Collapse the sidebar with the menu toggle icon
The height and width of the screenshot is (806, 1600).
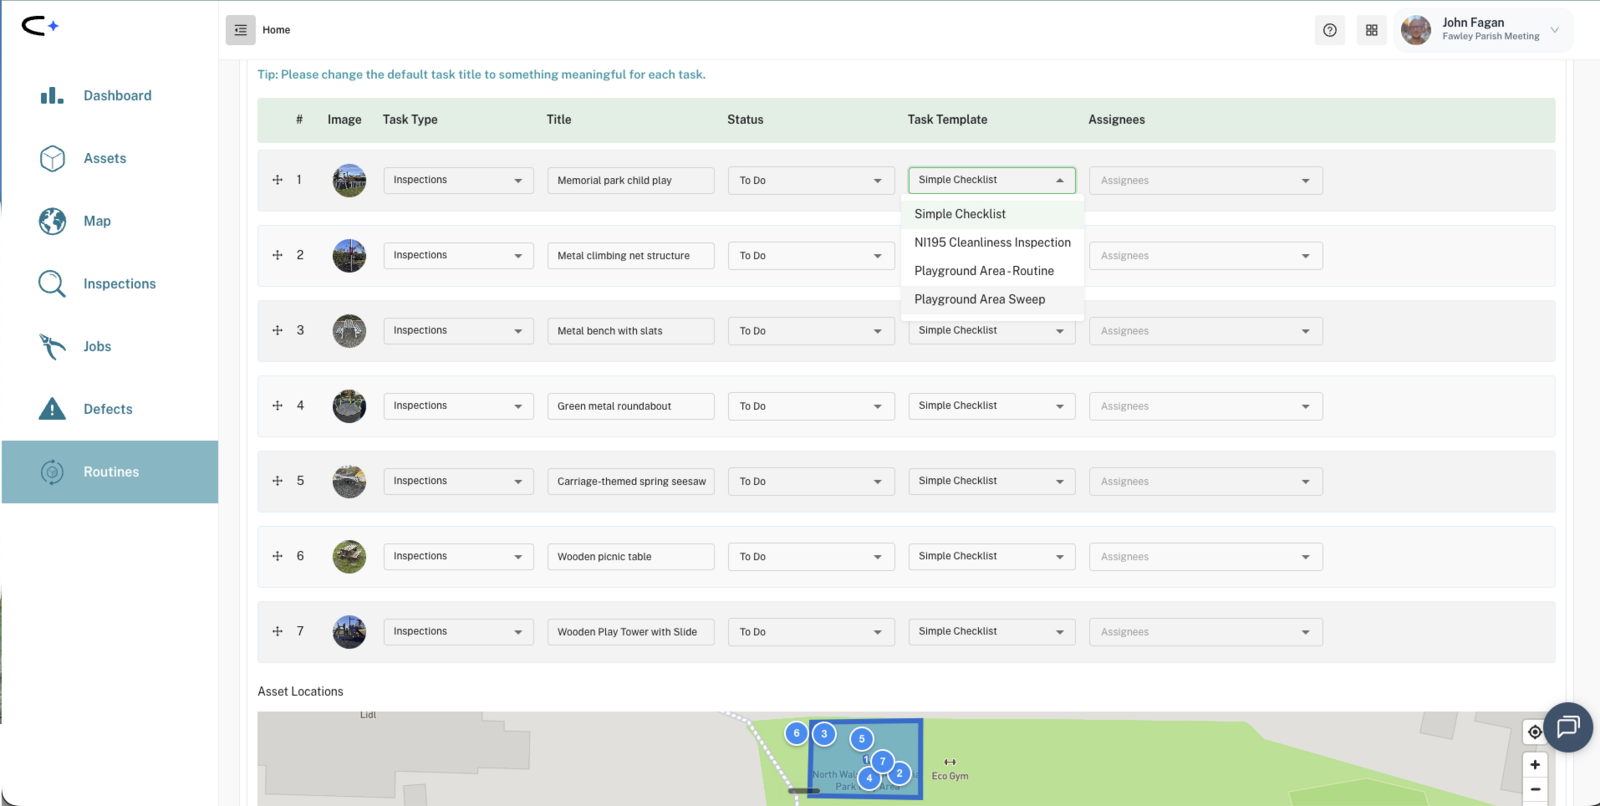pyautogui.click(x=240, y=30)
